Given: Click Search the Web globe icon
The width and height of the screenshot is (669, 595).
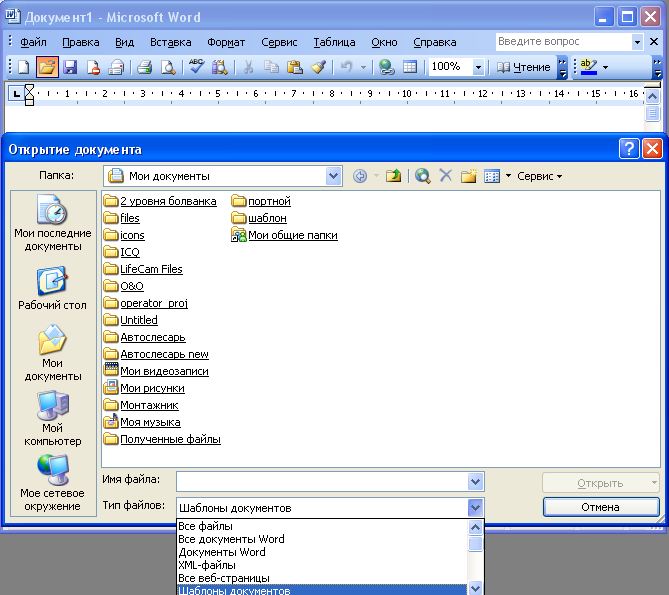Looking at the screenshot, I should [422, 176].
